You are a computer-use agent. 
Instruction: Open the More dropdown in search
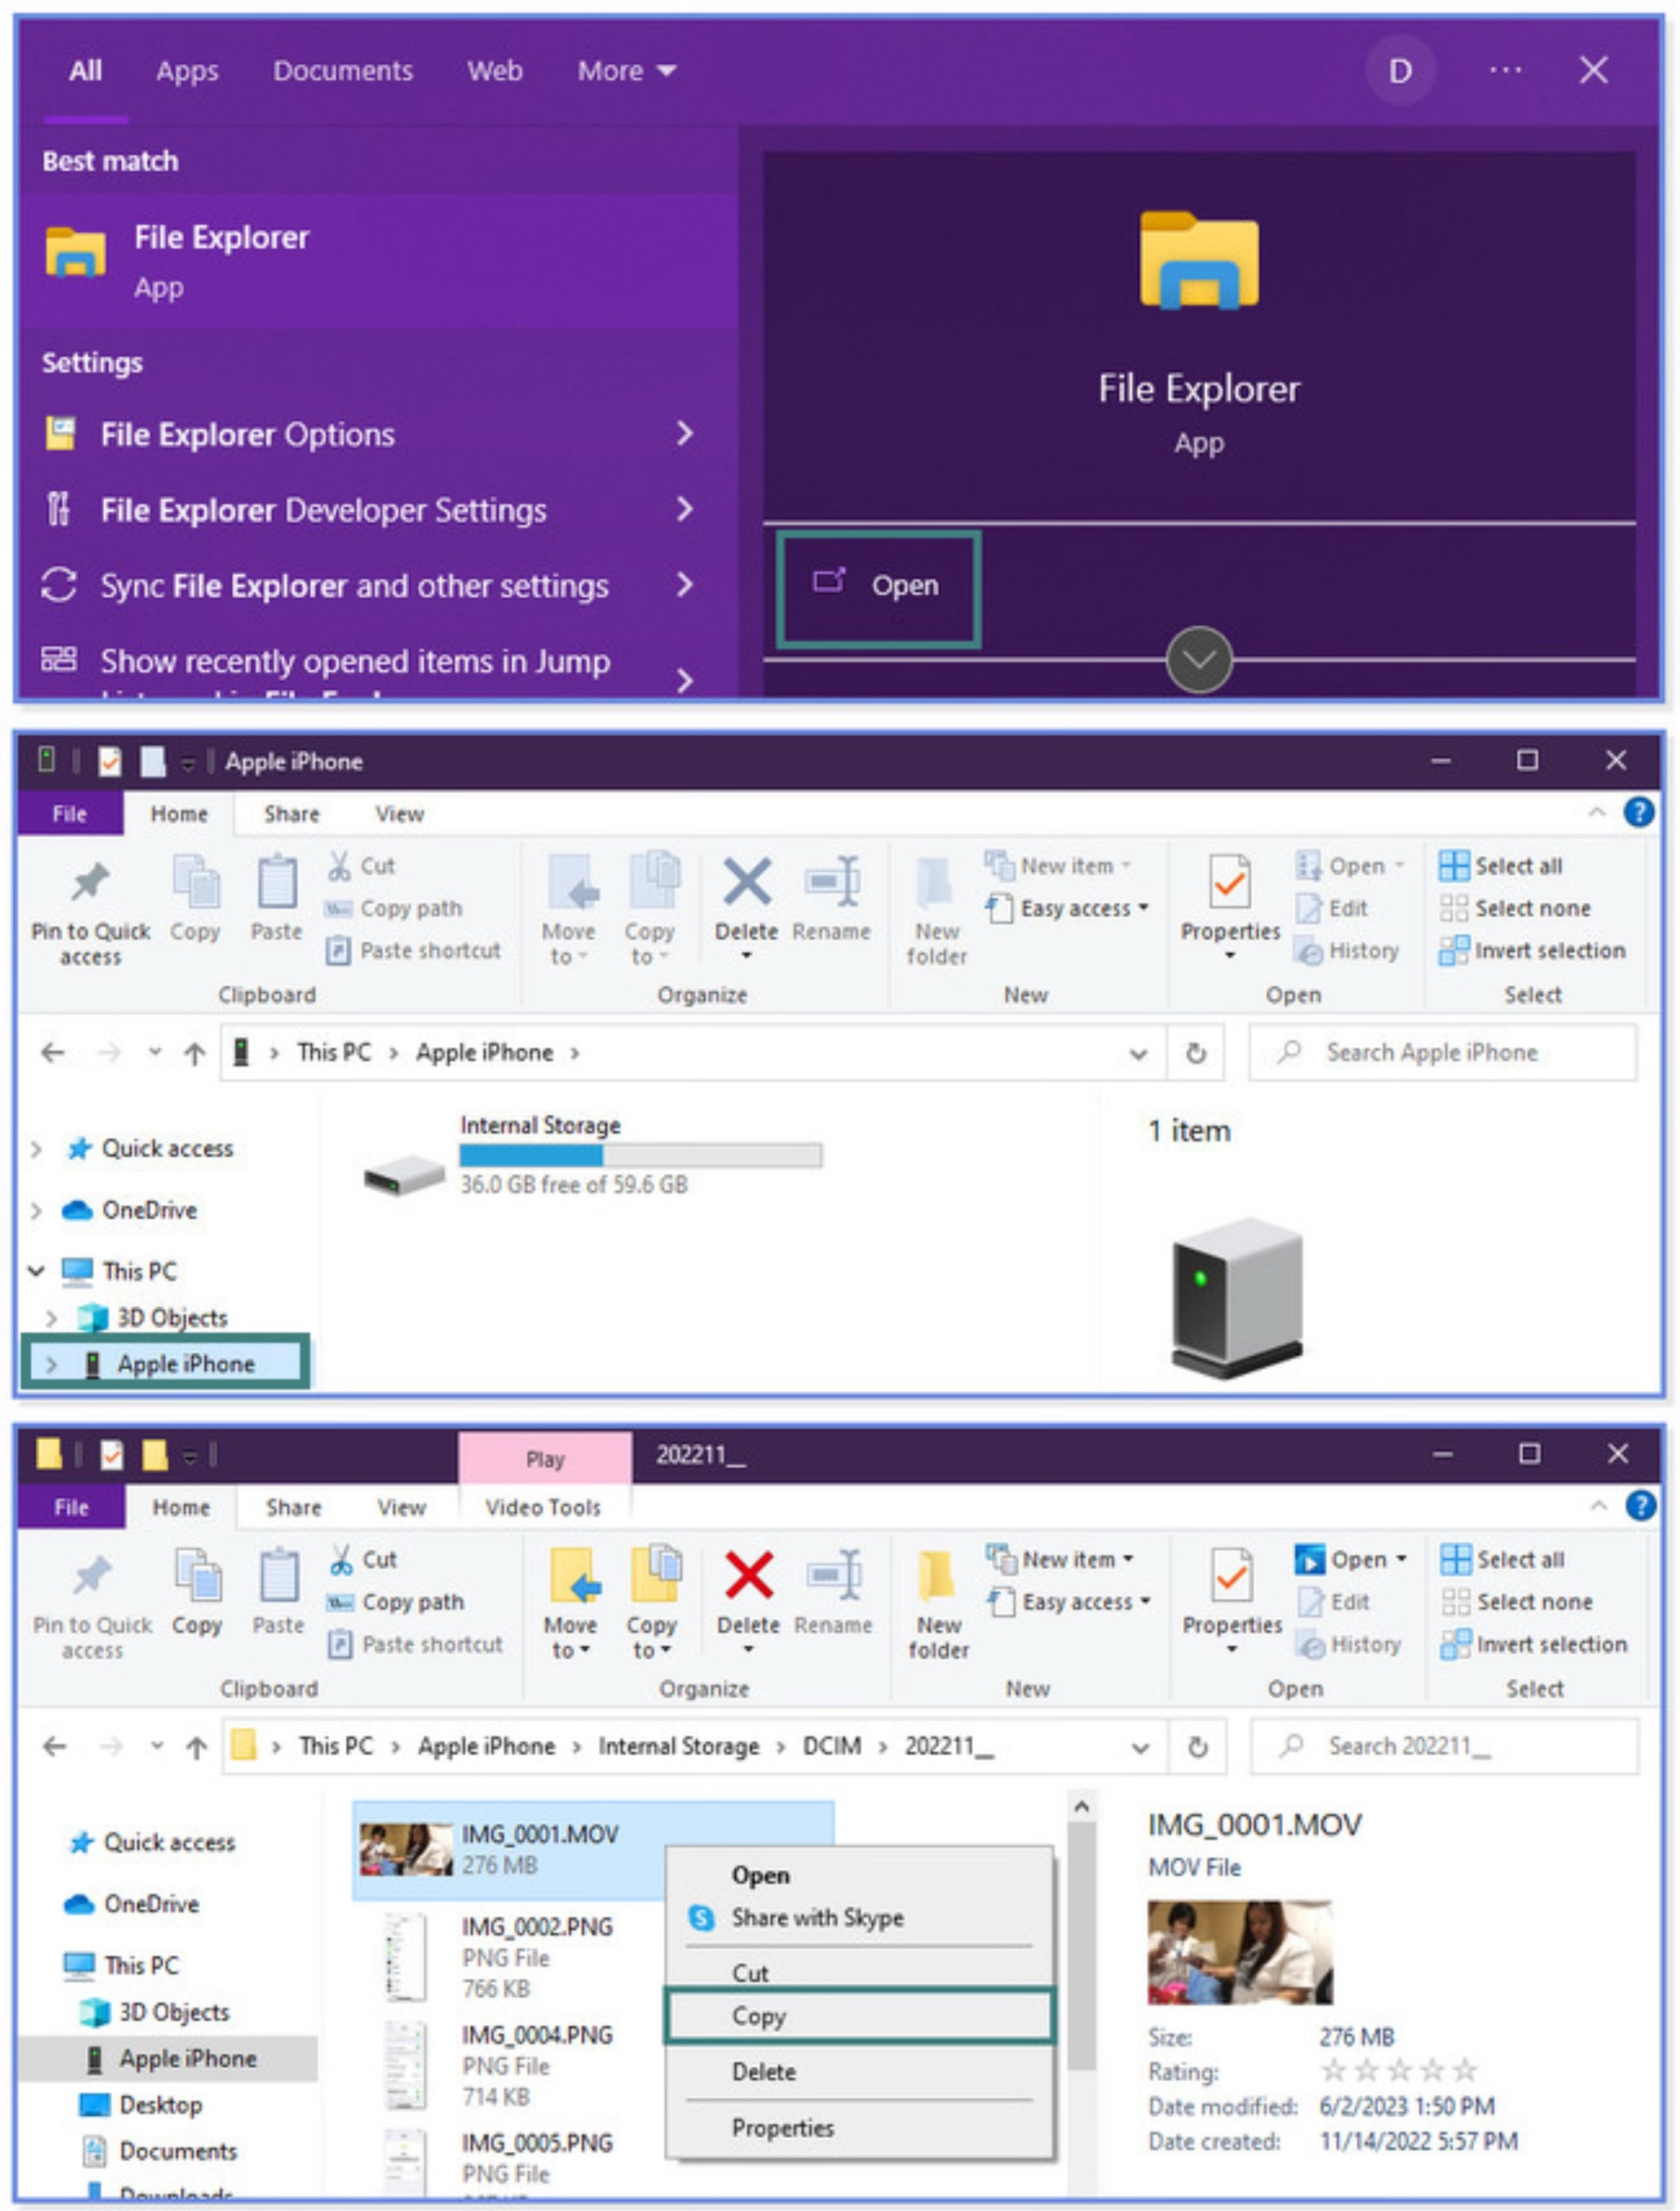click(x=627, y=71)
